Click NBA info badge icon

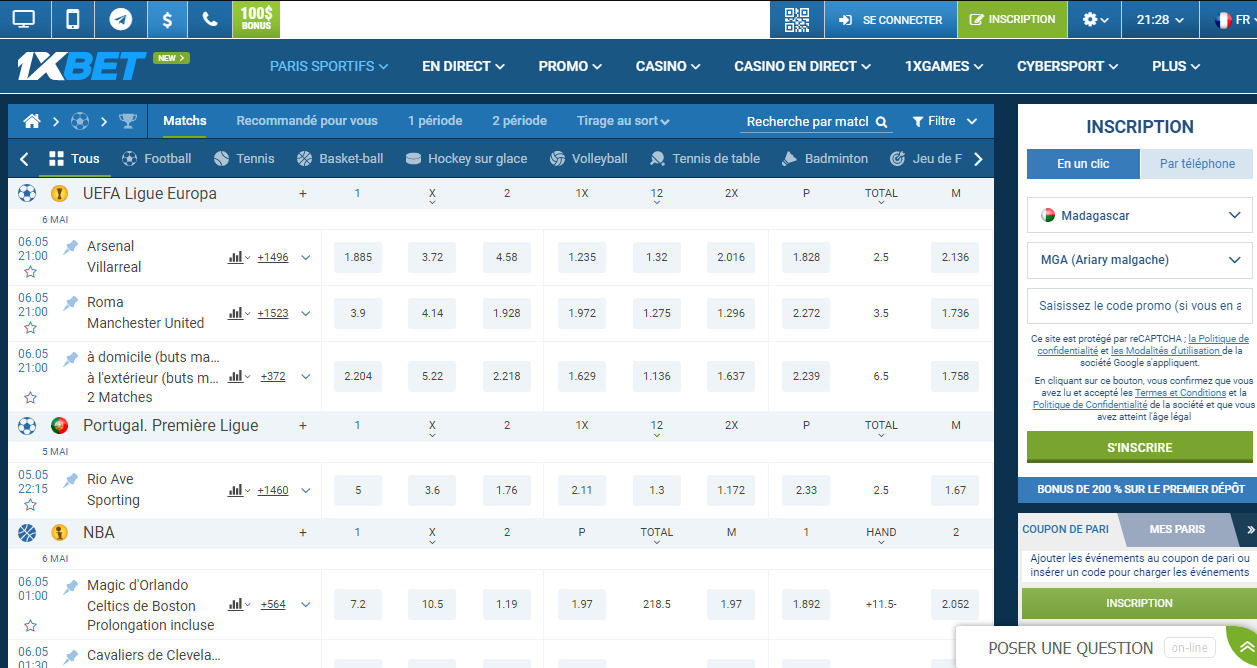59,532
